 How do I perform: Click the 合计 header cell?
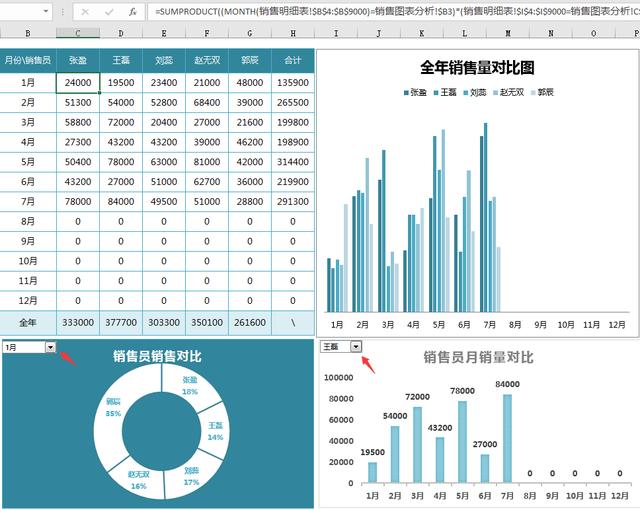[293, 60]
